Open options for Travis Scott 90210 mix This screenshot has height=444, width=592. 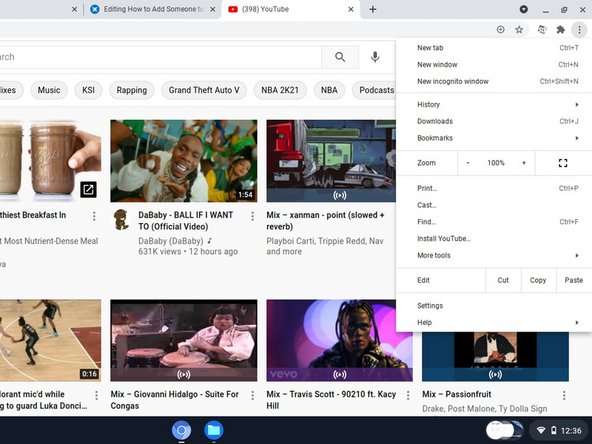(408, 395)
